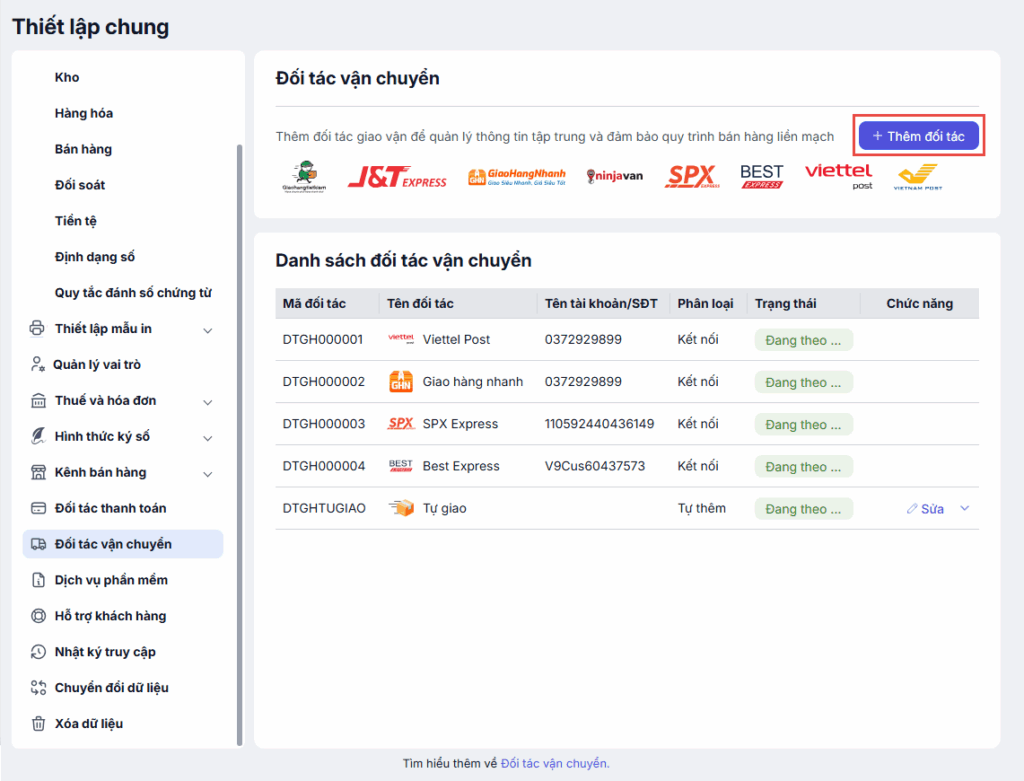Expand the Thiết lập mẫu in section
This screenshot has width=1024, height=781.
207,329
